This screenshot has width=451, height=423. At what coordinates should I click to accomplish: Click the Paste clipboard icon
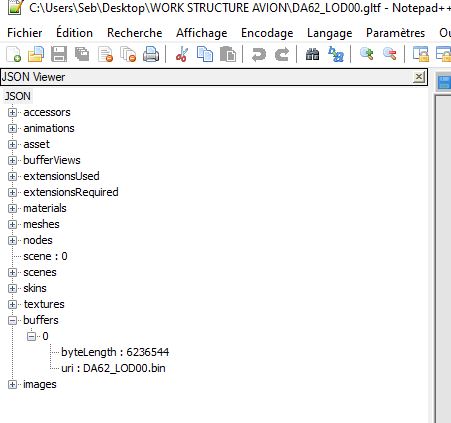[228, 54]
